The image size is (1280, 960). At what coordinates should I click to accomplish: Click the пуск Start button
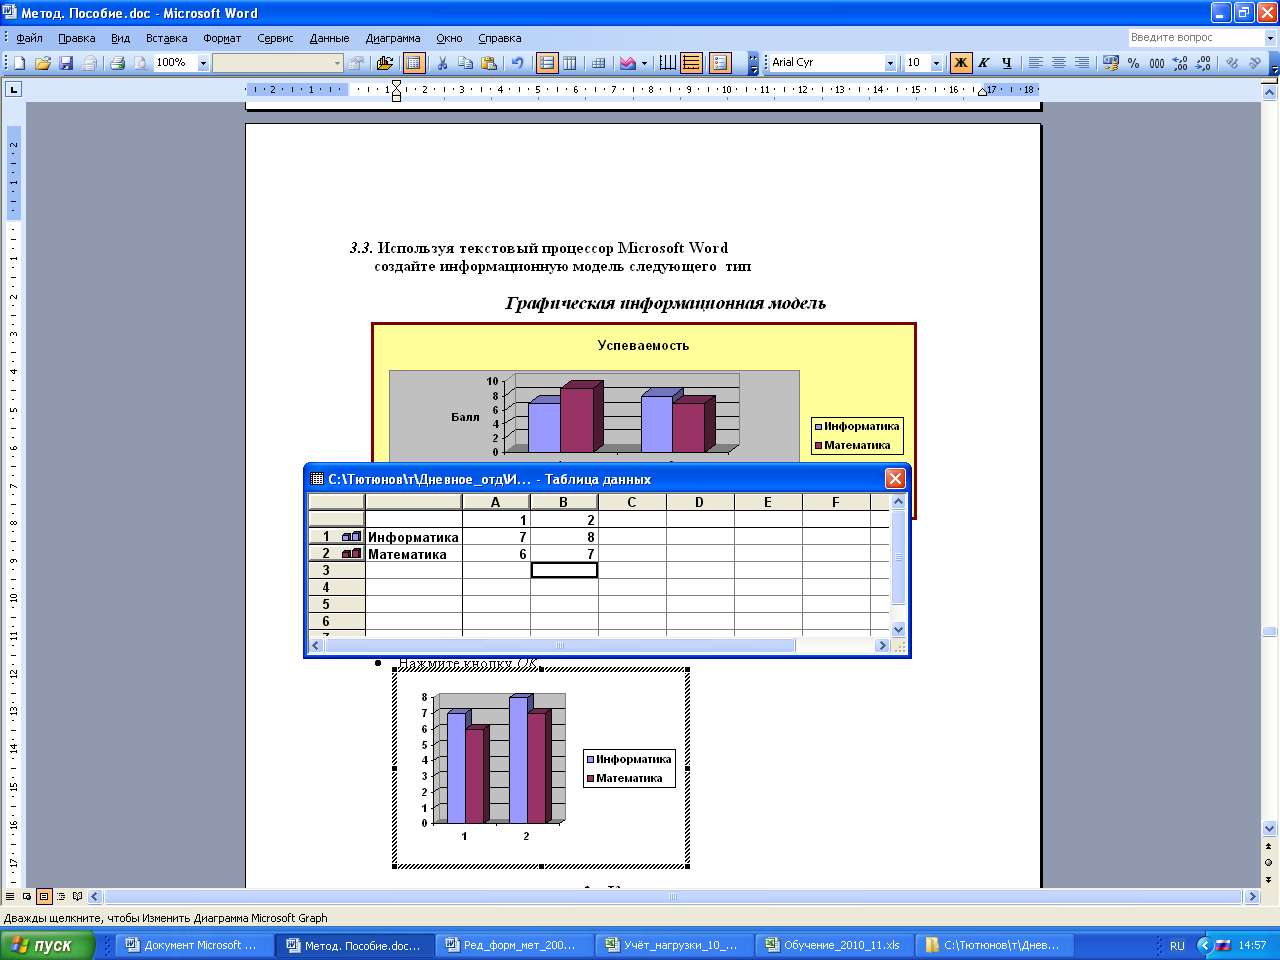pos(47,945)
